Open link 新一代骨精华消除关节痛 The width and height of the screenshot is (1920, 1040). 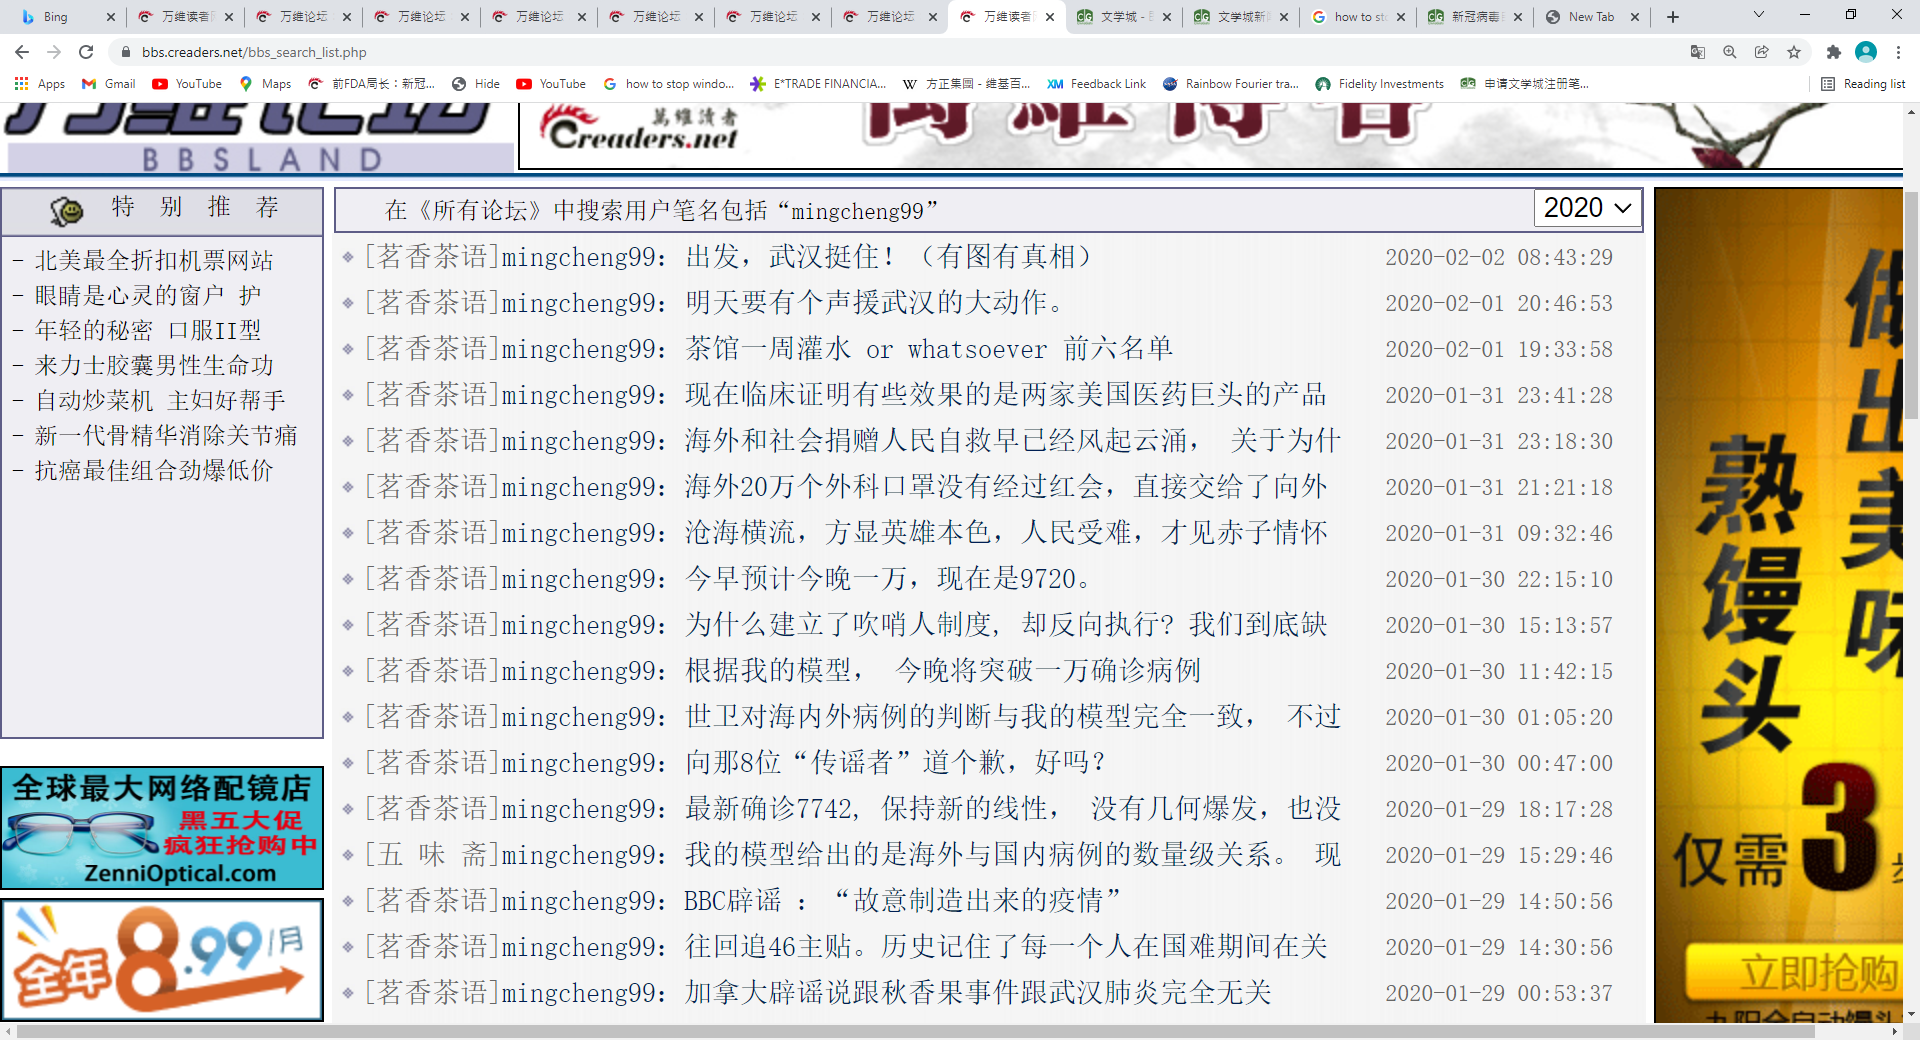(x=166, y=436)
